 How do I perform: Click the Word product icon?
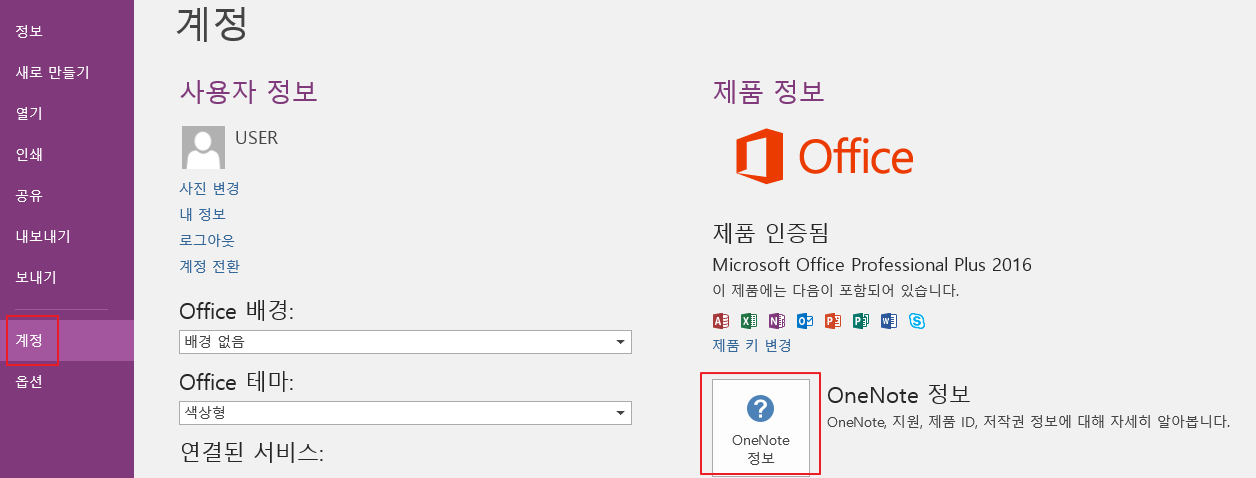(x=889, y=321)
